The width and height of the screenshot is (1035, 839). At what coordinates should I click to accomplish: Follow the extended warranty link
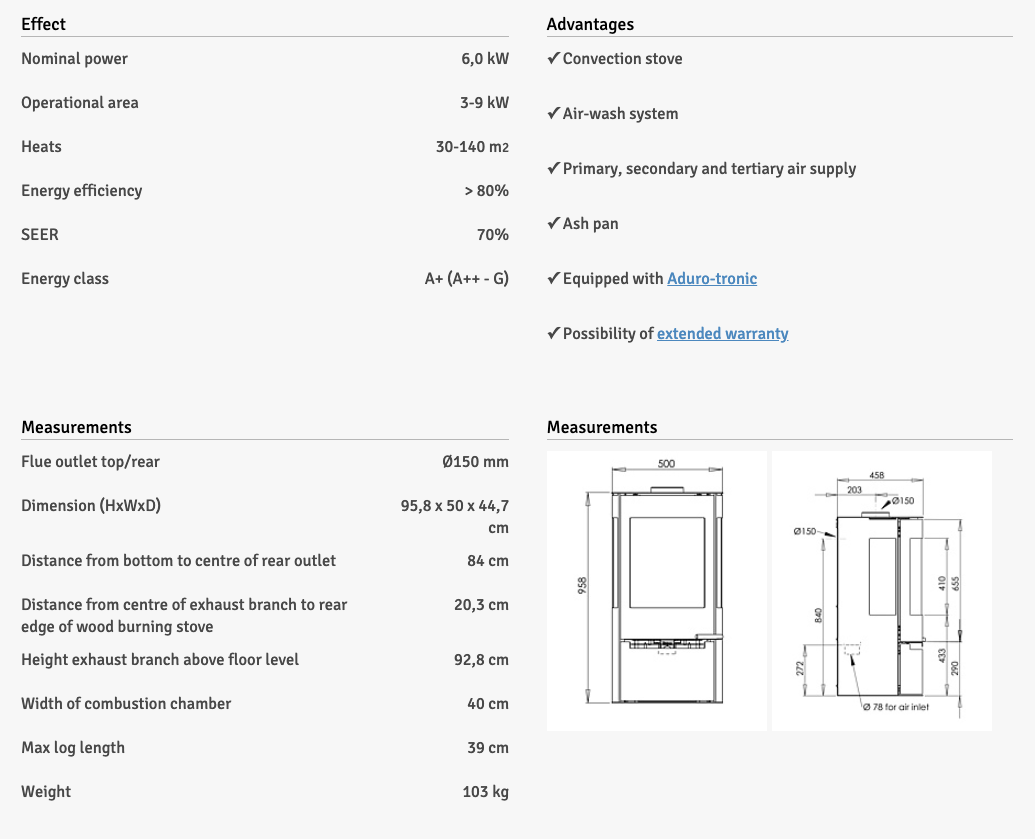722,334
